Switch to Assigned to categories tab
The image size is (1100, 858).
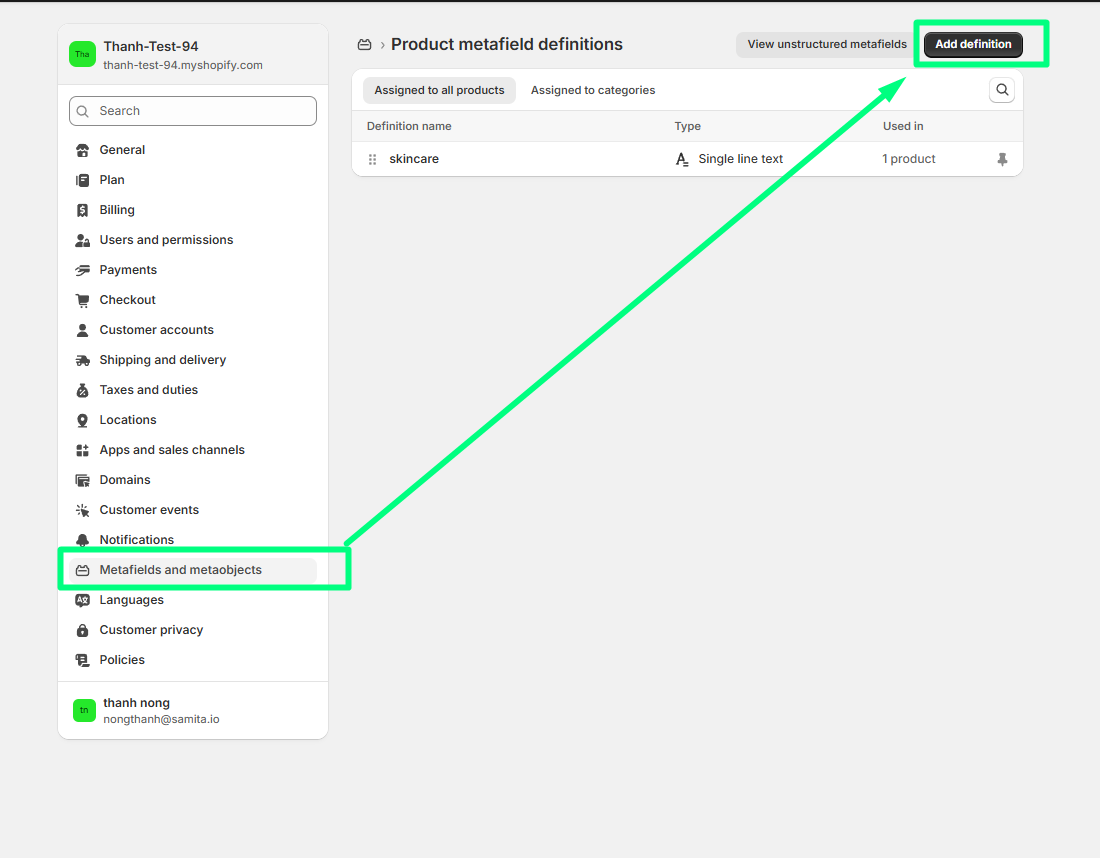point(593,91)
